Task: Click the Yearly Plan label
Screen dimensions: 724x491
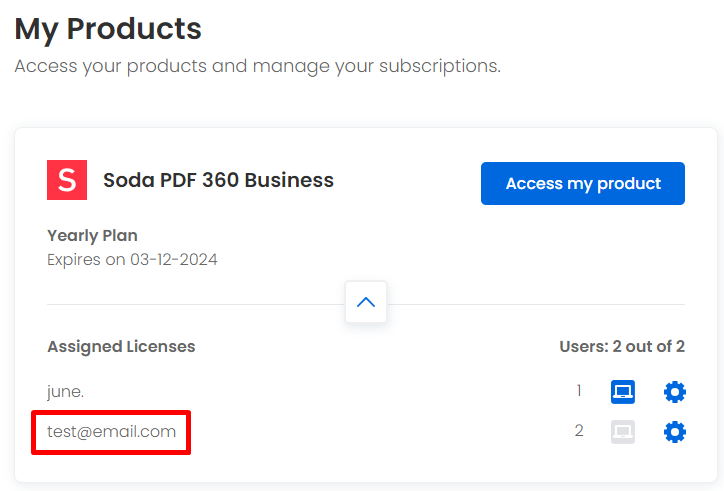Action: [x=92, y=236]
